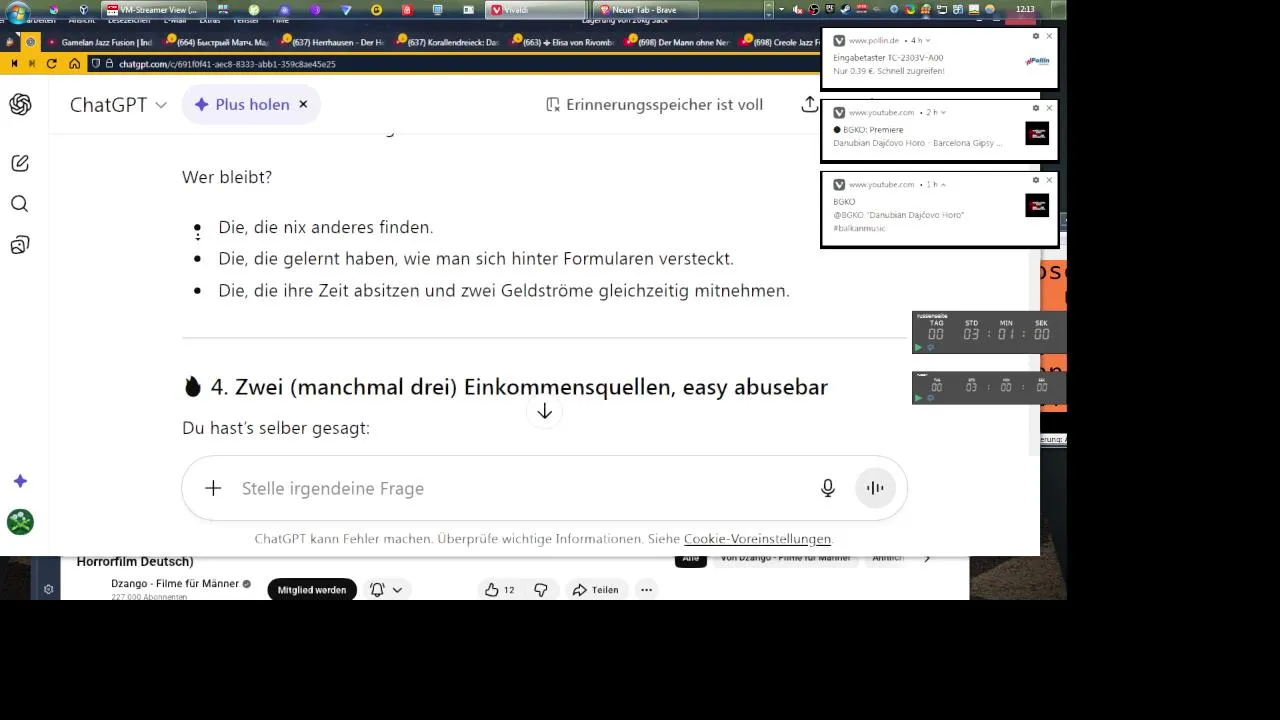Click the Pollin logo thumbnail in notification
Viewport: 1280px width, 720px height.
1037,61
